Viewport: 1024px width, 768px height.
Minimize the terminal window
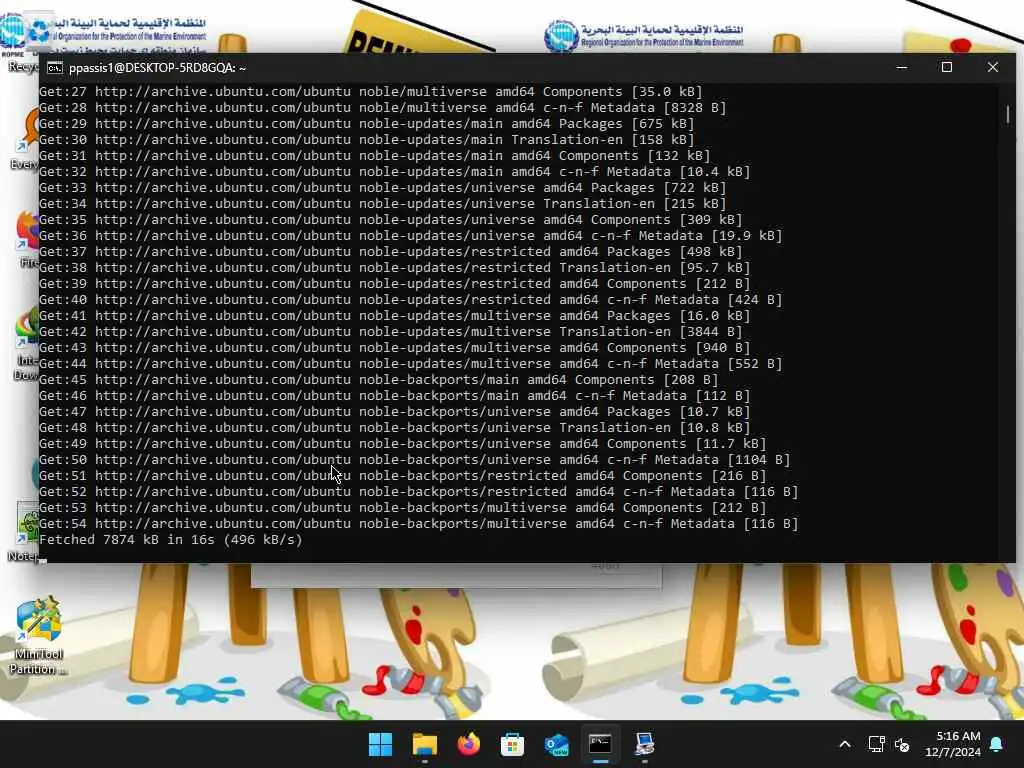pyautogui.click(x=902, y=67)
